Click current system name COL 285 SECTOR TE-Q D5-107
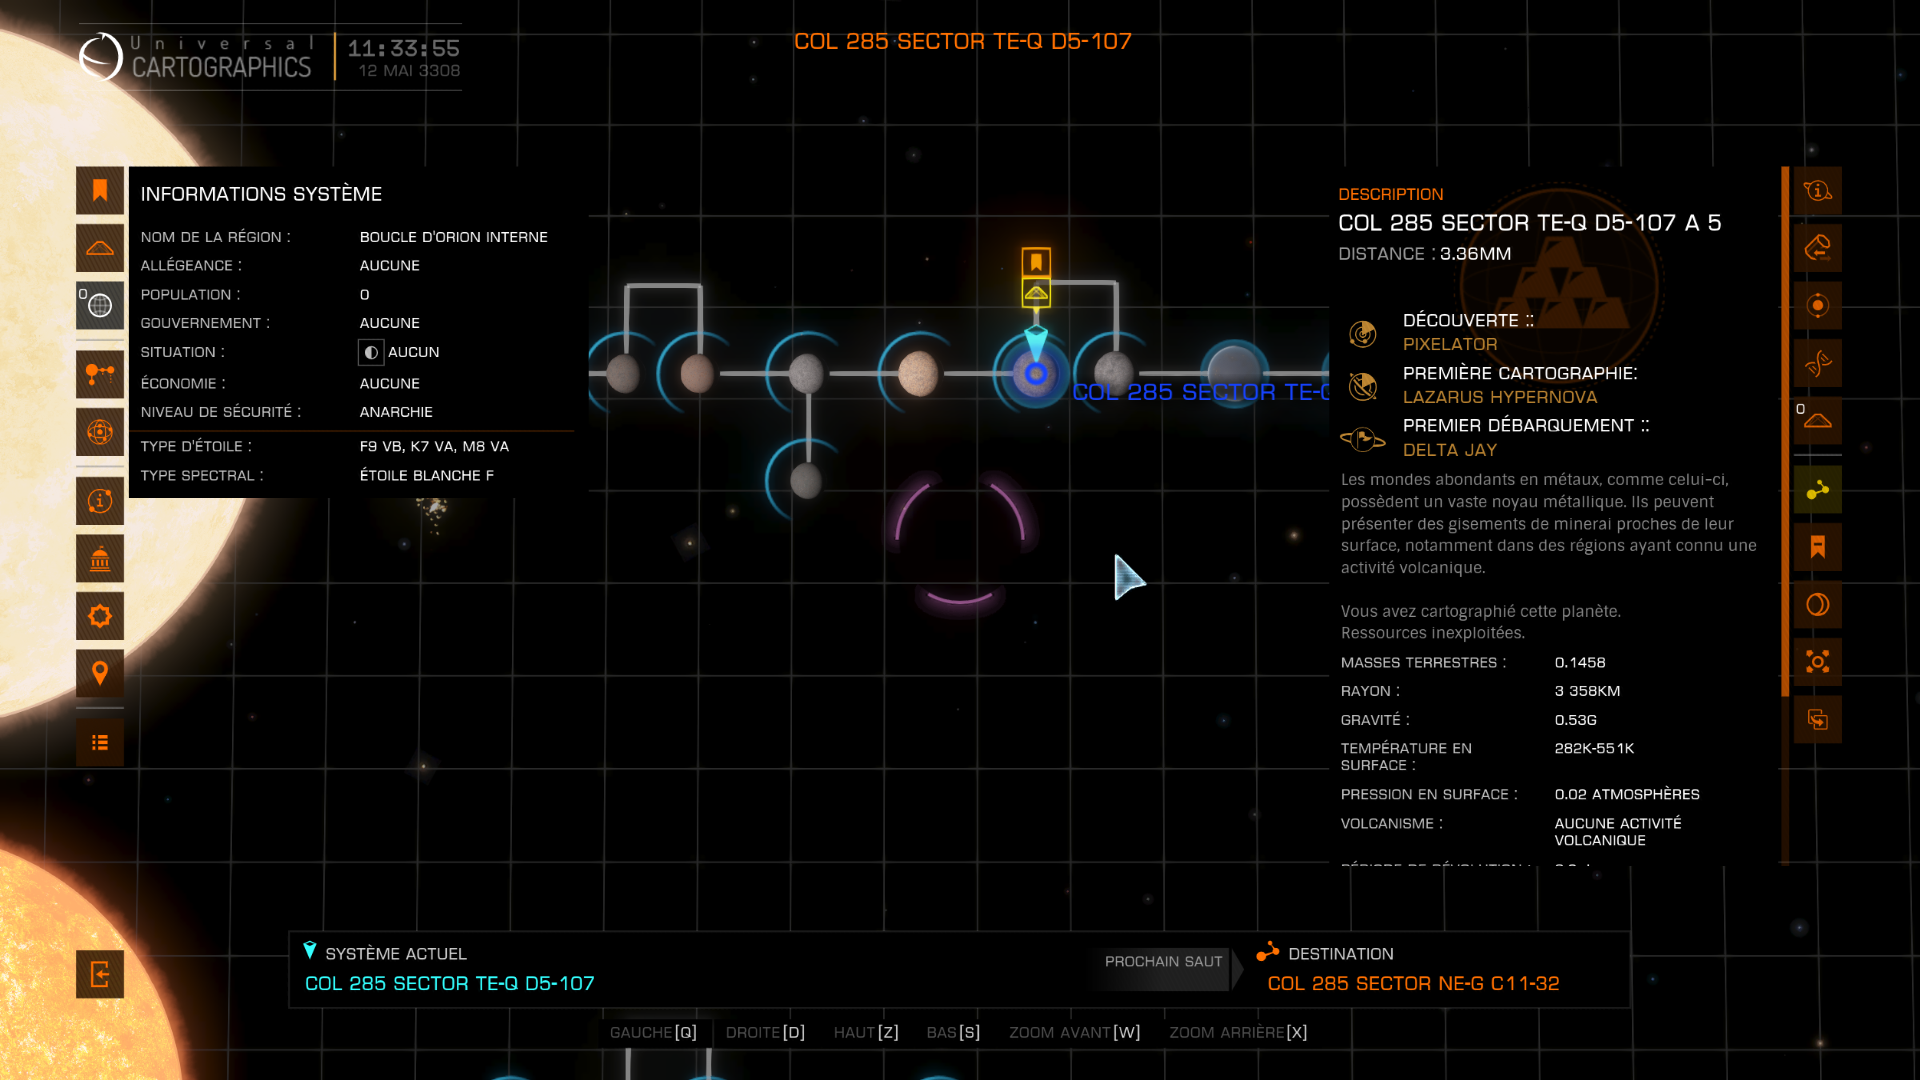This screenshot has height=1080, width=1920. pos(449,983)
